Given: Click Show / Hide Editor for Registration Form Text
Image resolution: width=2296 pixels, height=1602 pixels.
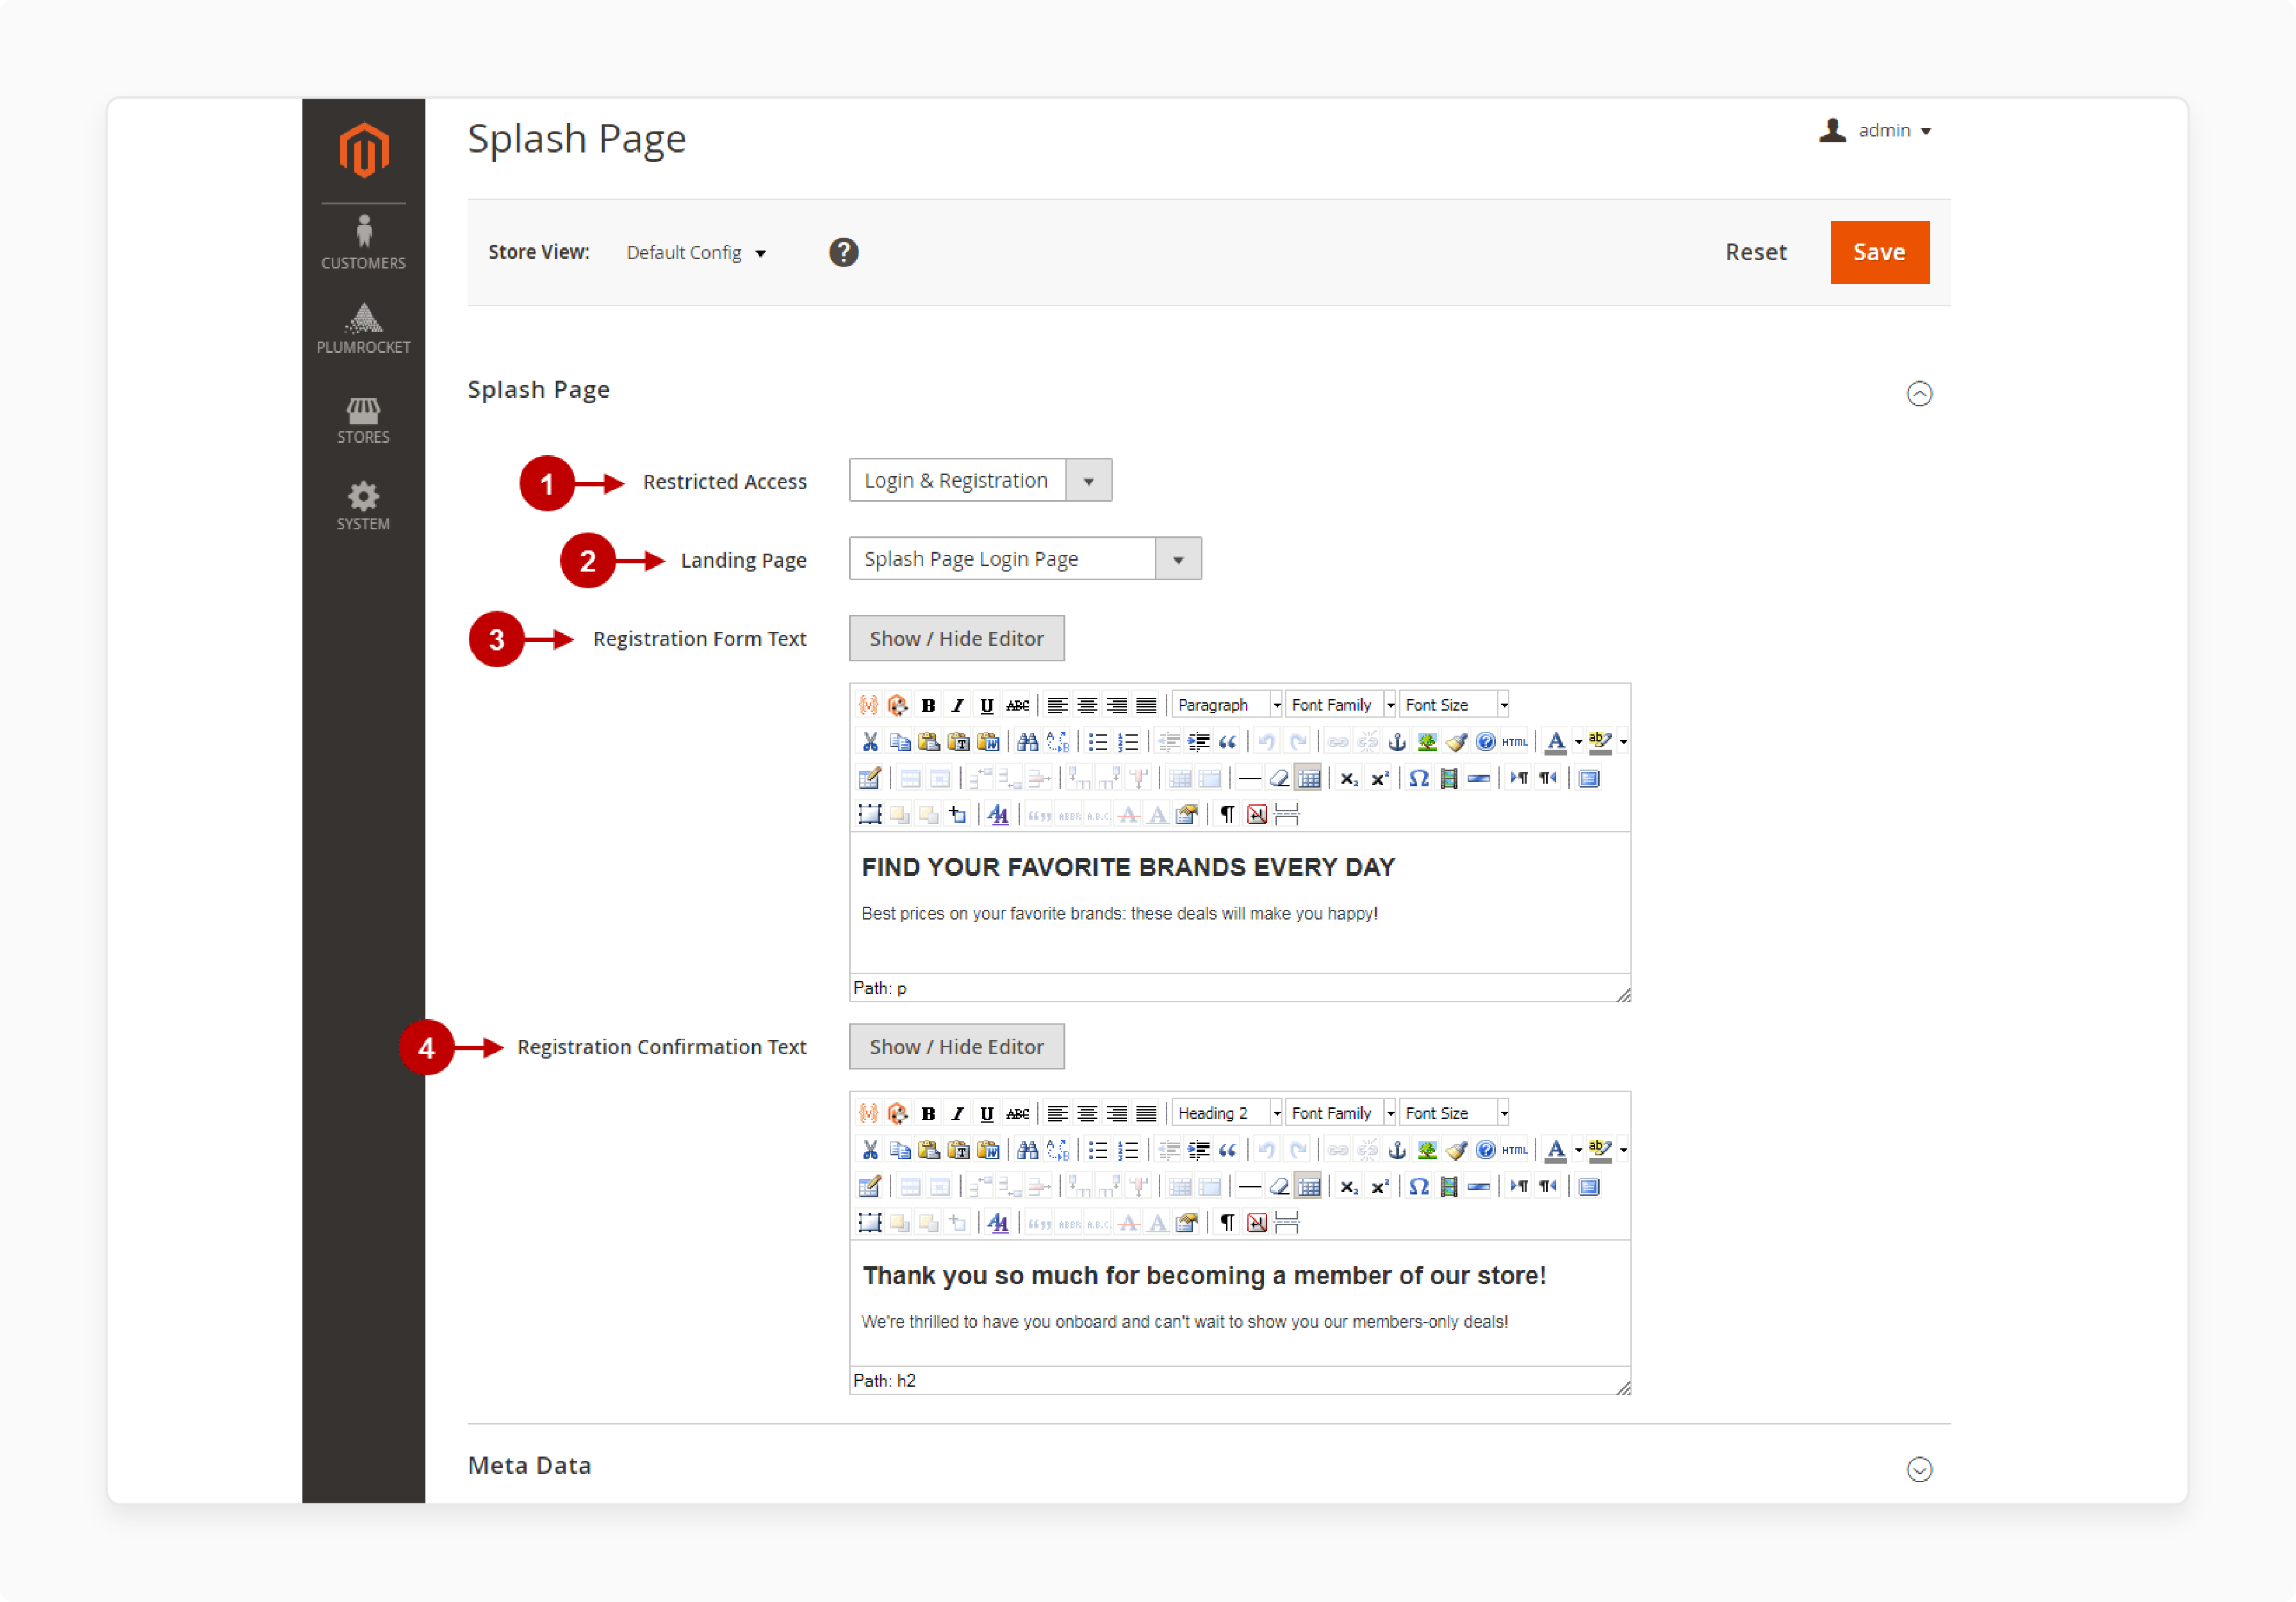Looking at the screenshot, I should click(x=956, y=638).
